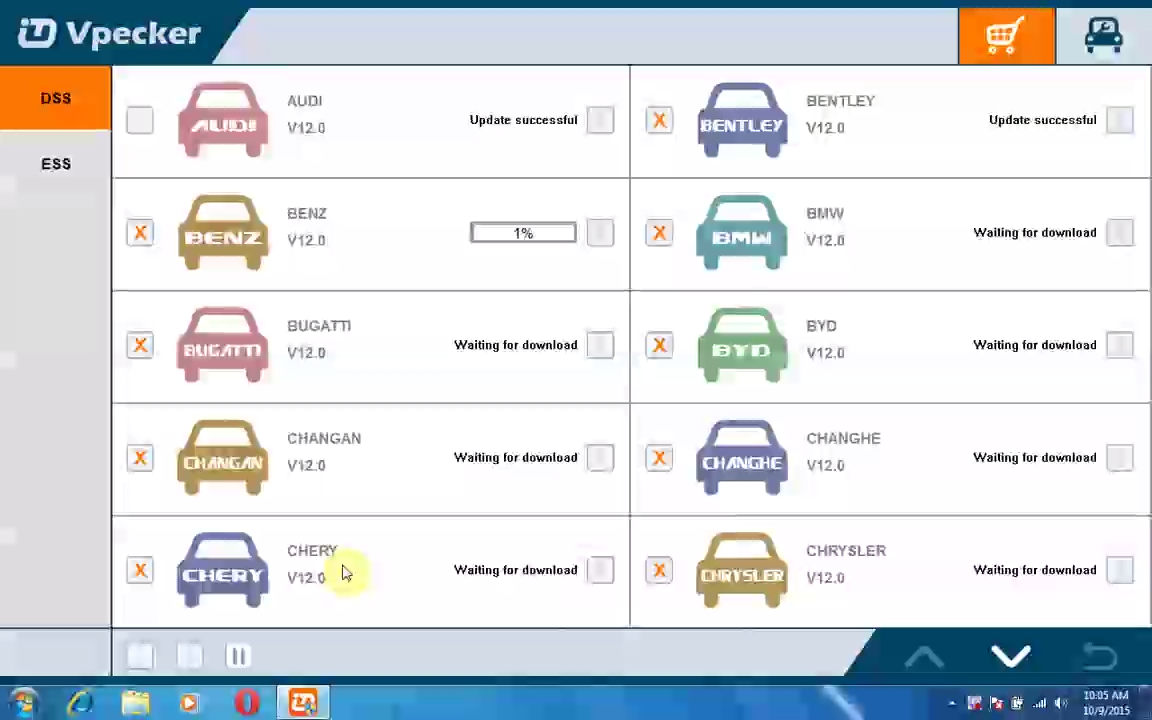Click the second blank toolbar button
Viewport: 1152px width, 720px height.
(190, 655)
